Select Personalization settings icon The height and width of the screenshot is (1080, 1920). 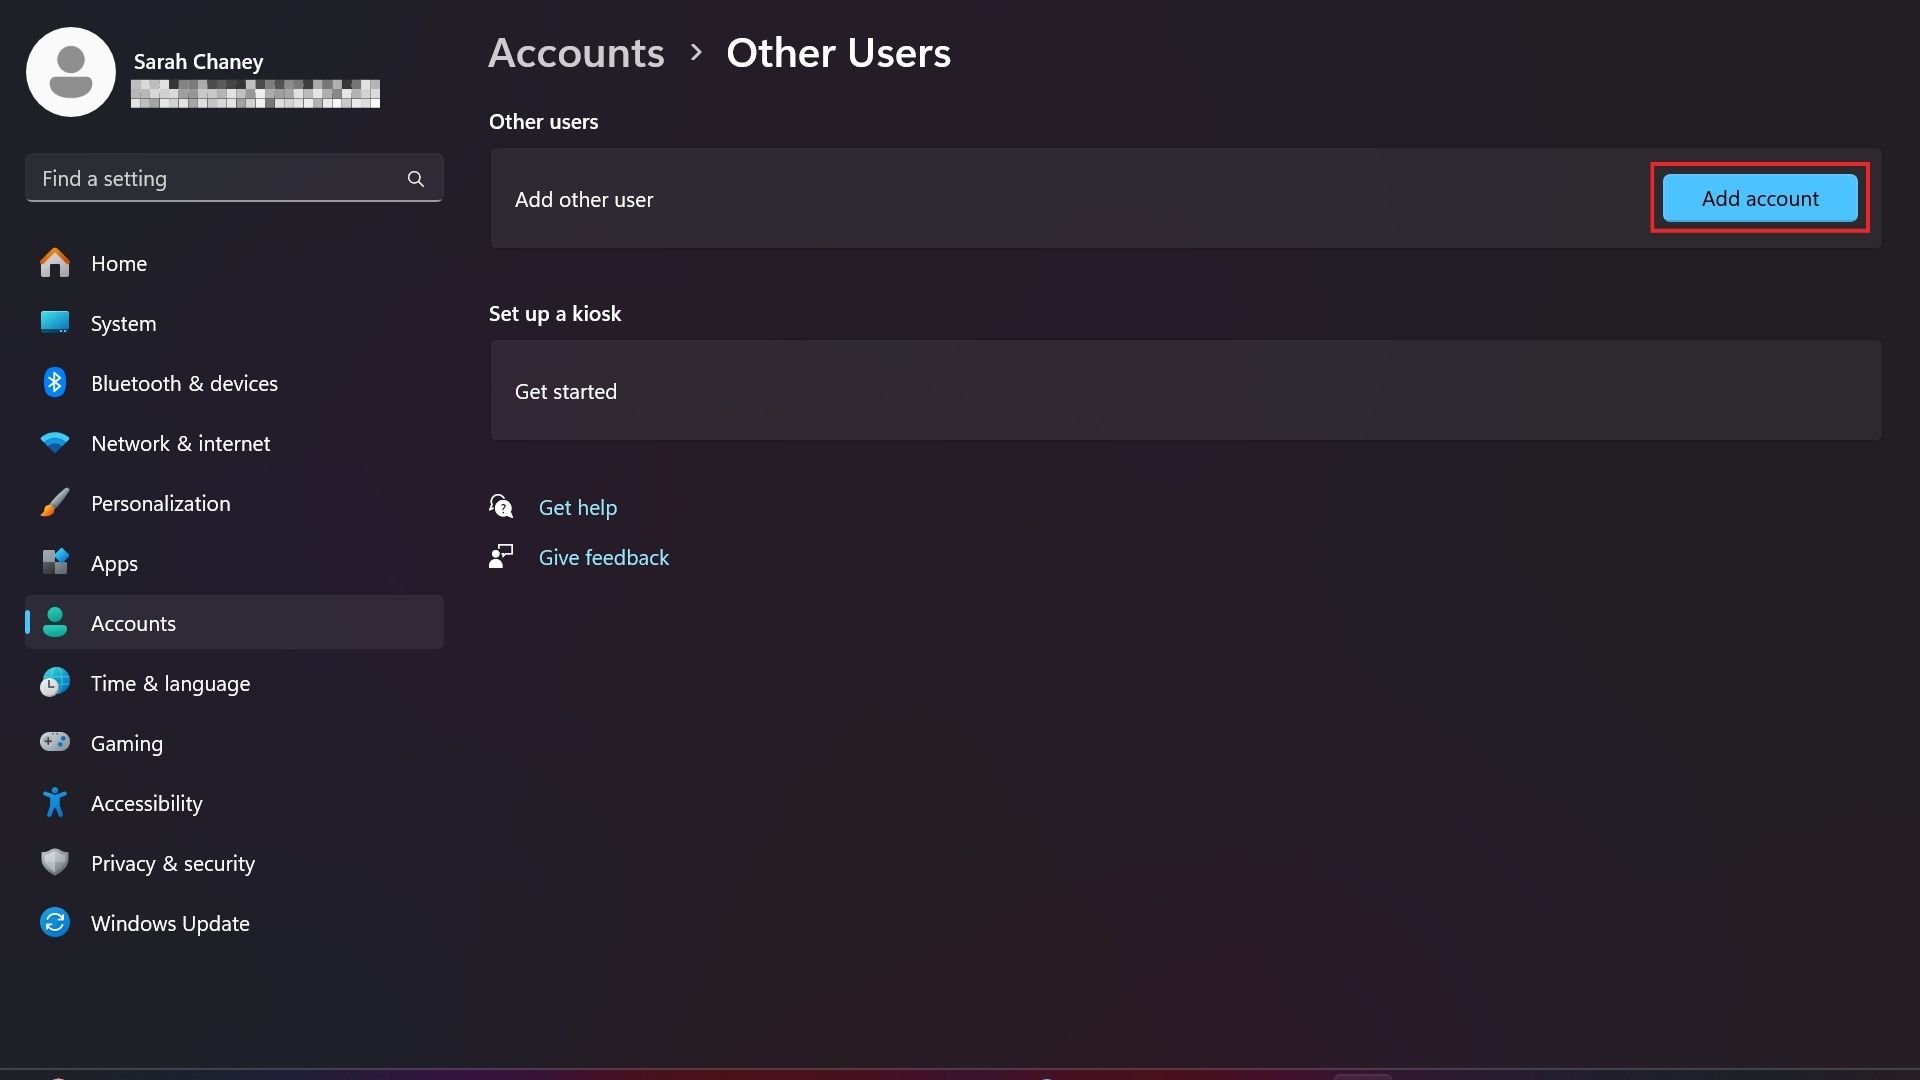(54, 502)
